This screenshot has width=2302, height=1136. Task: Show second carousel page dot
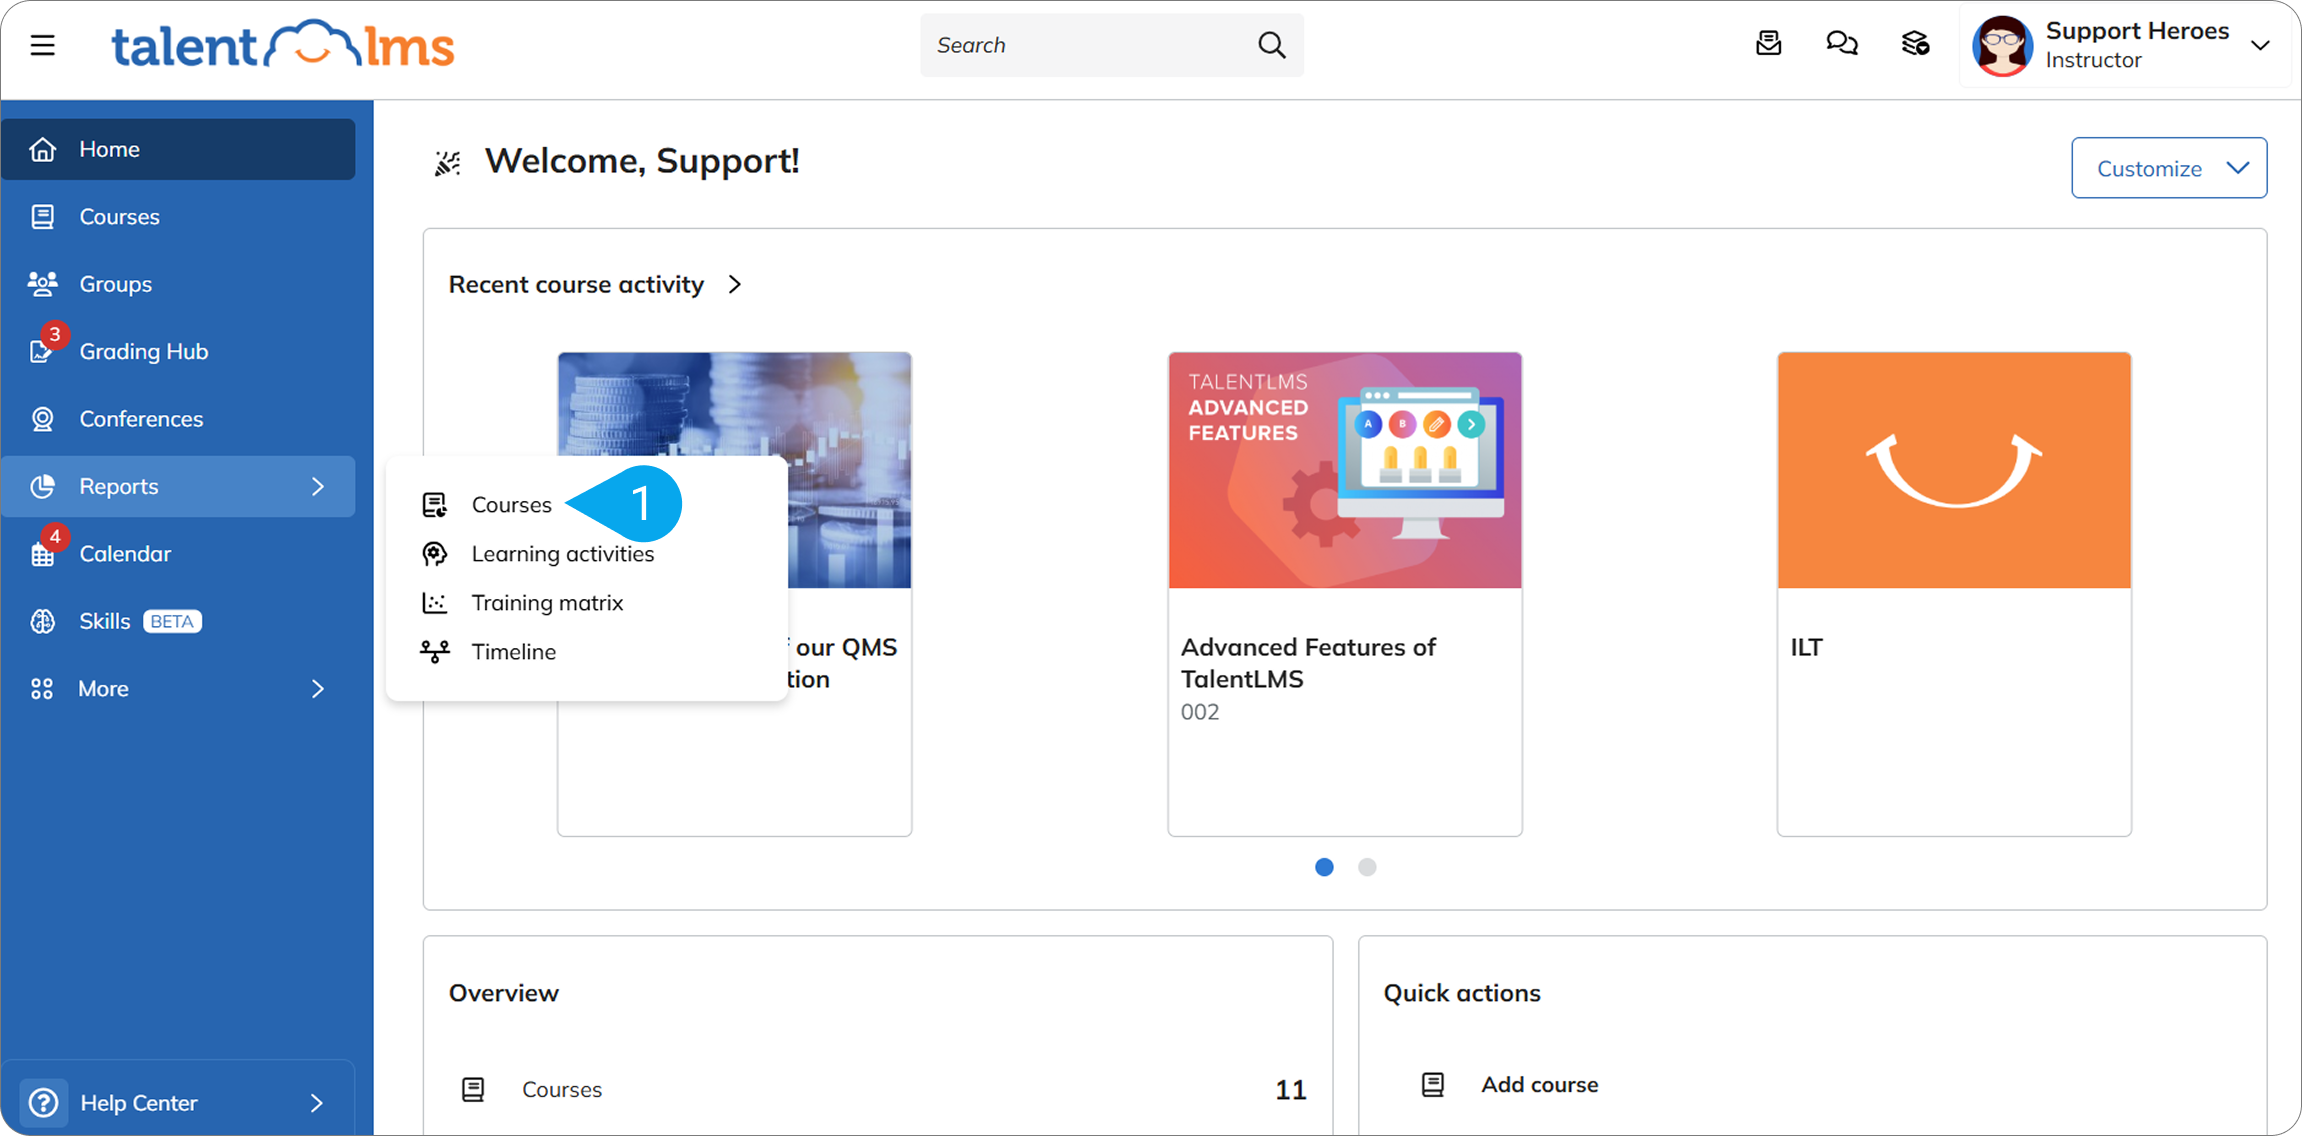tap(1367, 867)
